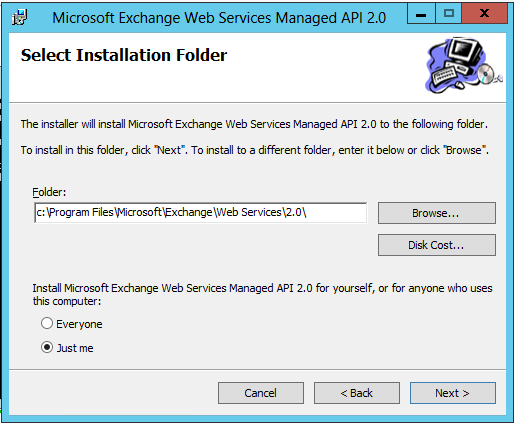
Task: Go back with the < Back button
Action: click(x=357, y=393)
